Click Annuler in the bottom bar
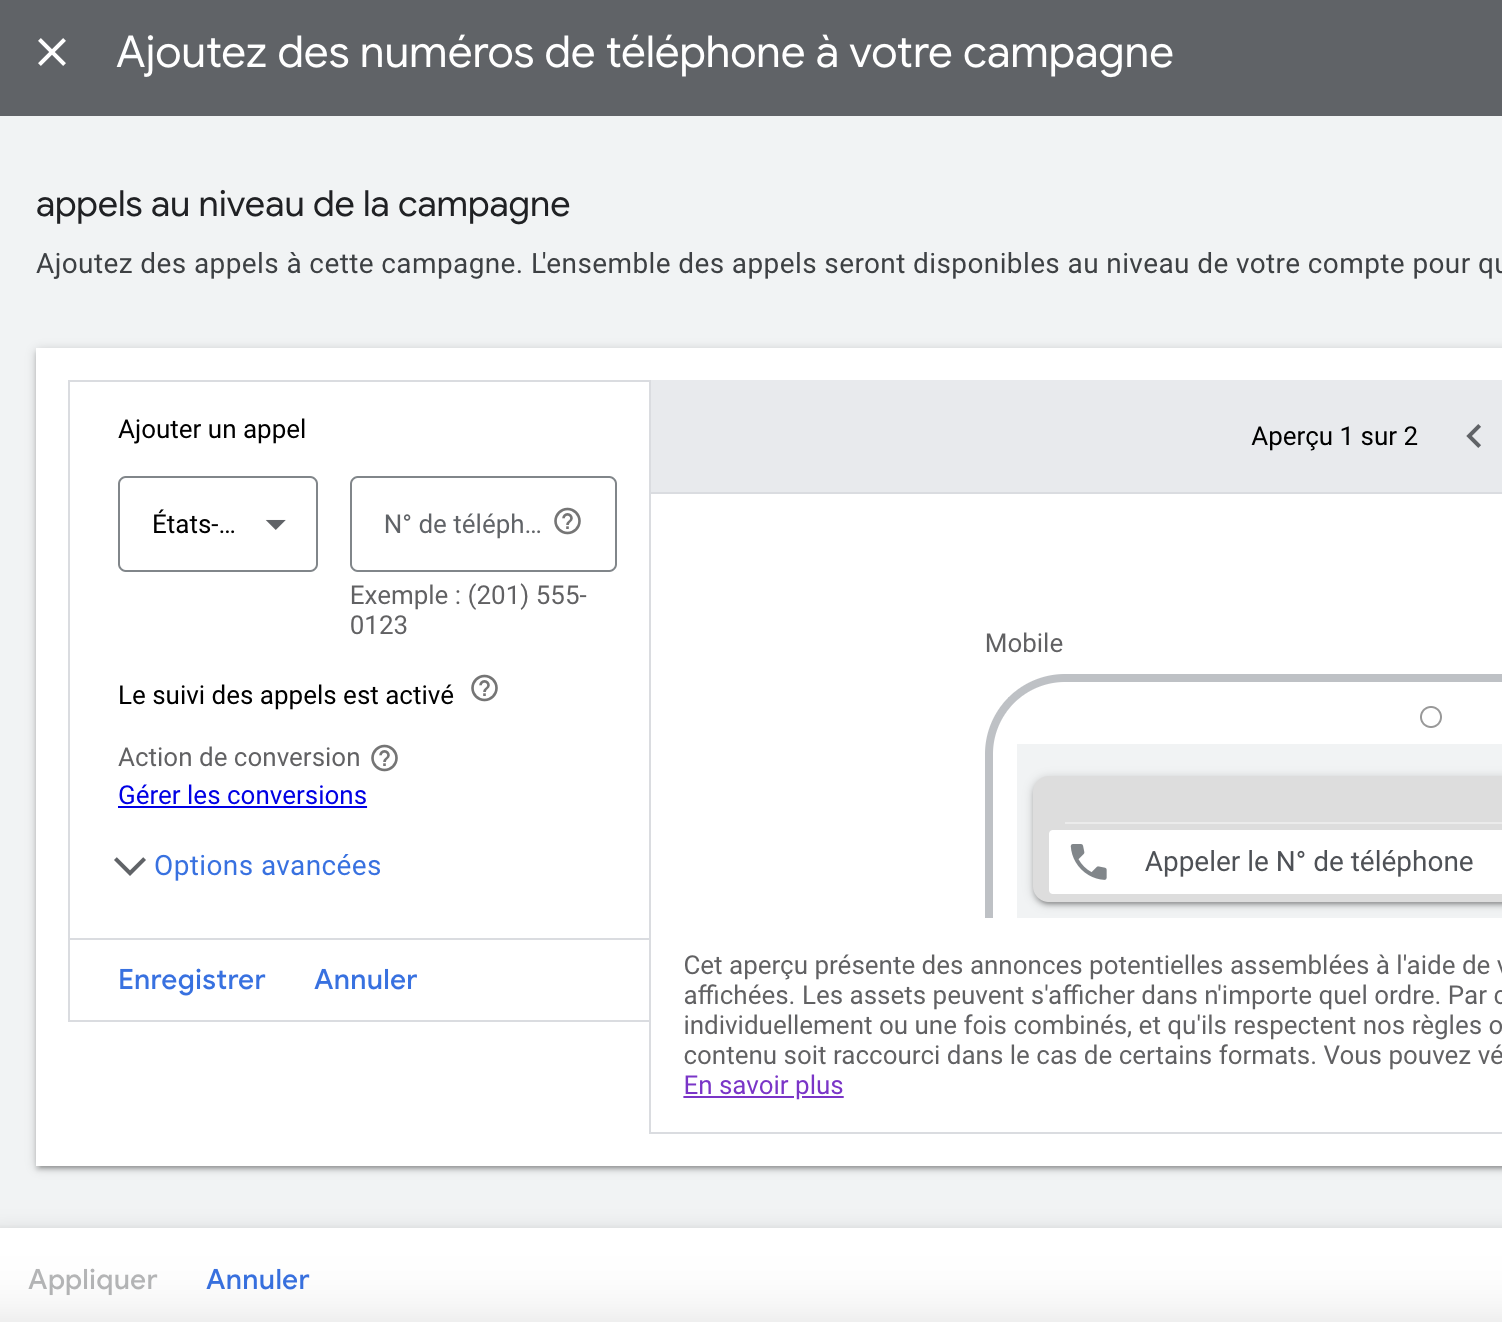Screen dimensions: 1502x1322 (x=257, y=1280)
